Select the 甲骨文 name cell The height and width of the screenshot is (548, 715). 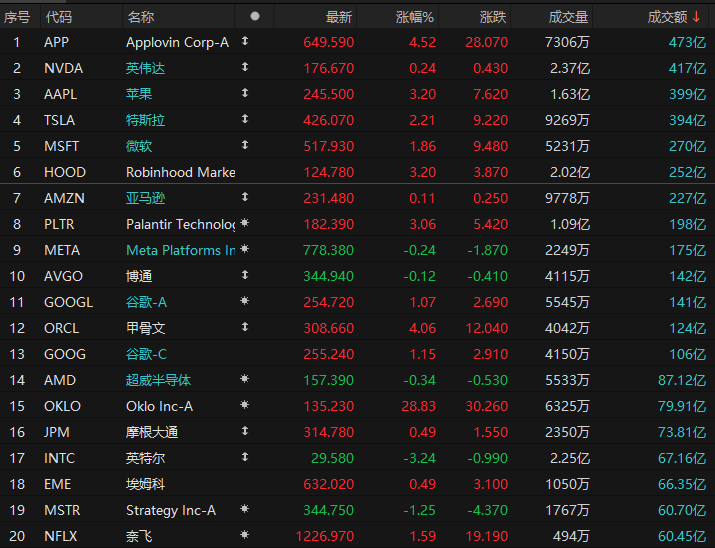145,328
